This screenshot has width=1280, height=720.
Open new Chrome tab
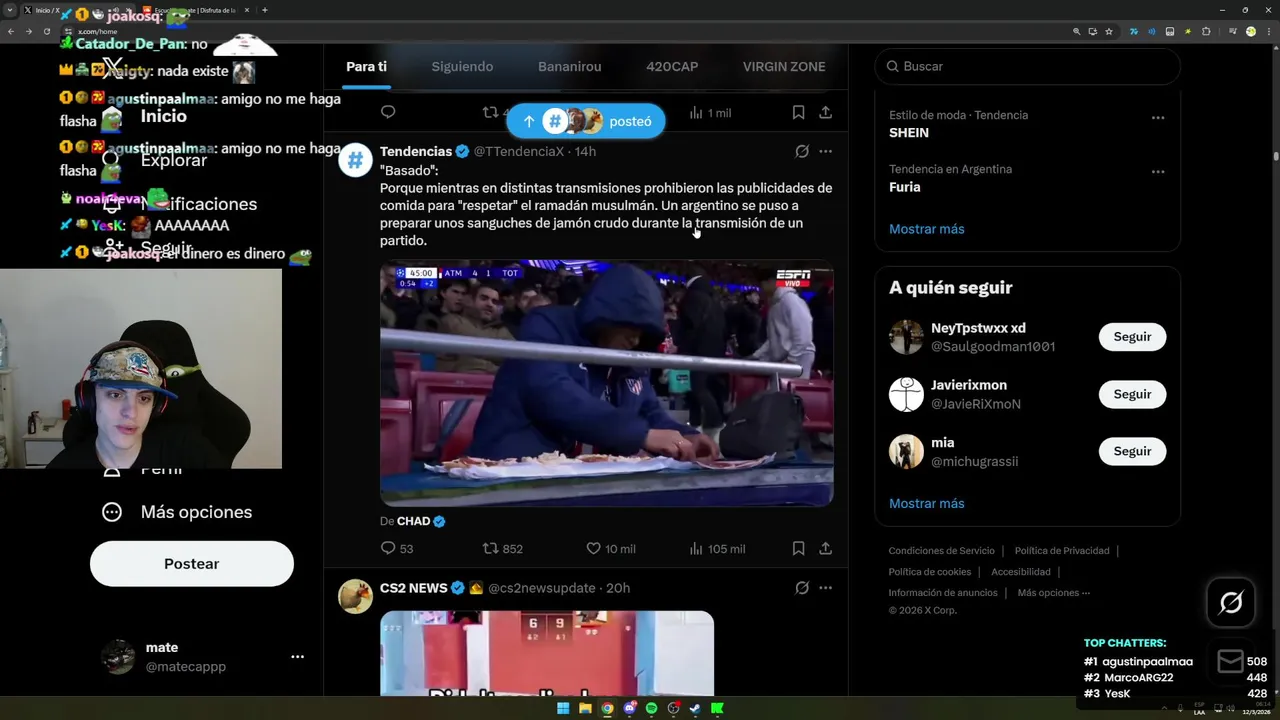[x=264, y=10]
